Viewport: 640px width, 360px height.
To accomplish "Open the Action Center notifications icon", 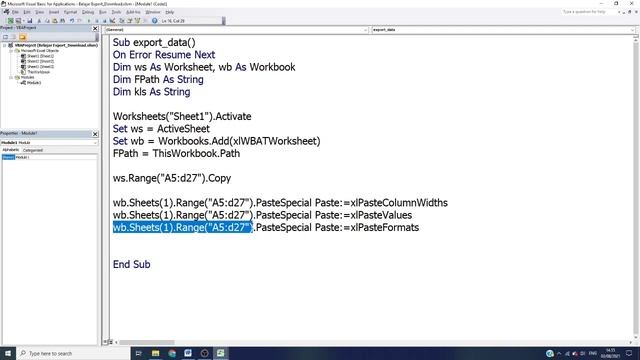I will [x=629, y=353].
